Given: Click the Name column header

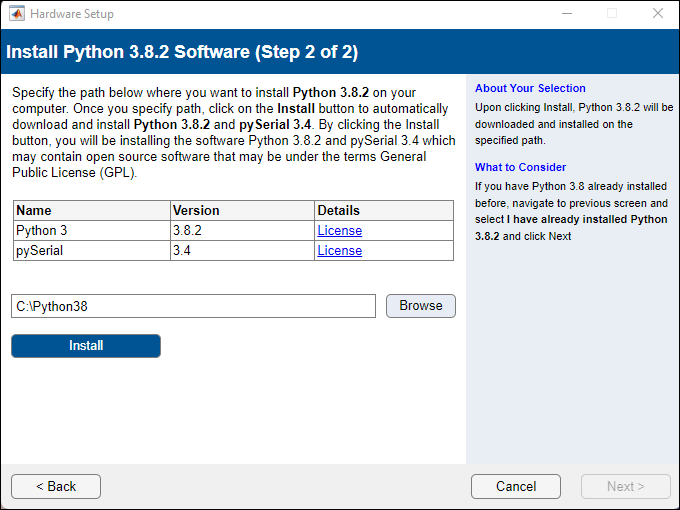Looking at the screenshot, I should point(34,211).
